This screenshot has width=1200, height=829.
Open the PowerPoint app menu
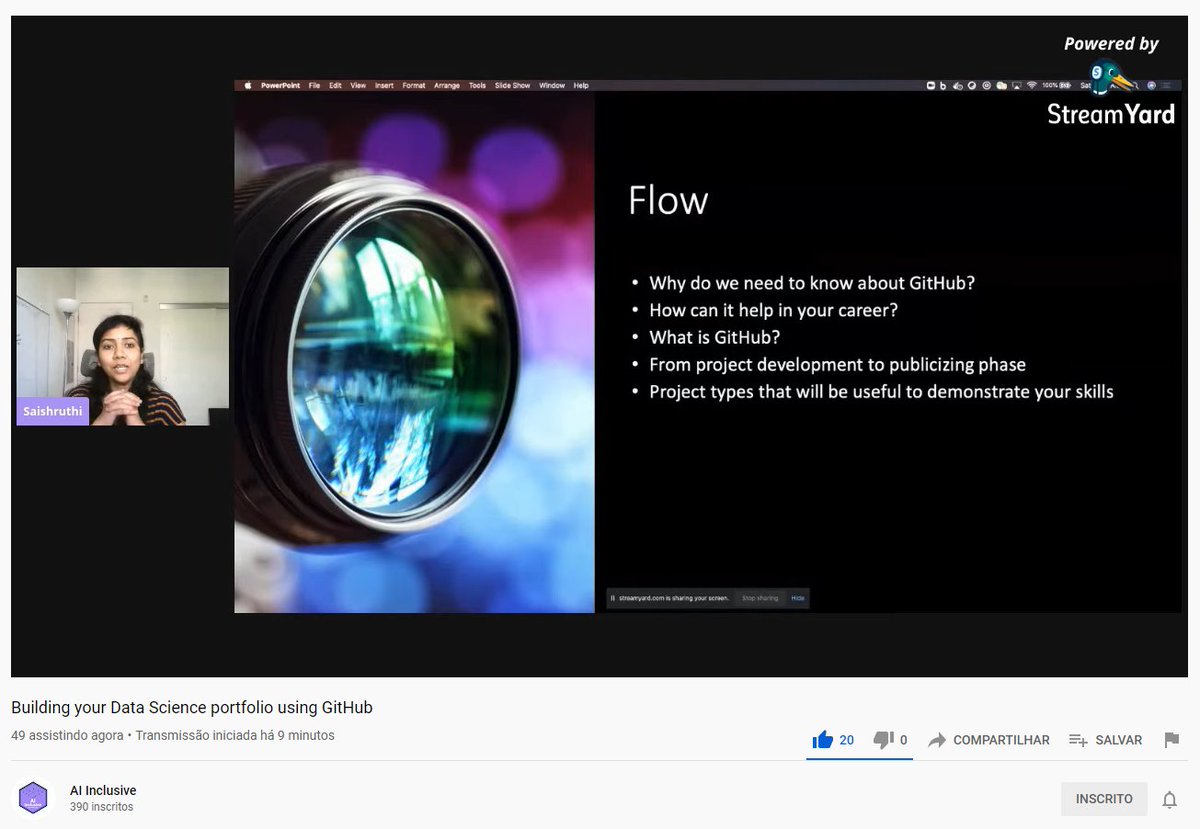[x=280, y=86]
